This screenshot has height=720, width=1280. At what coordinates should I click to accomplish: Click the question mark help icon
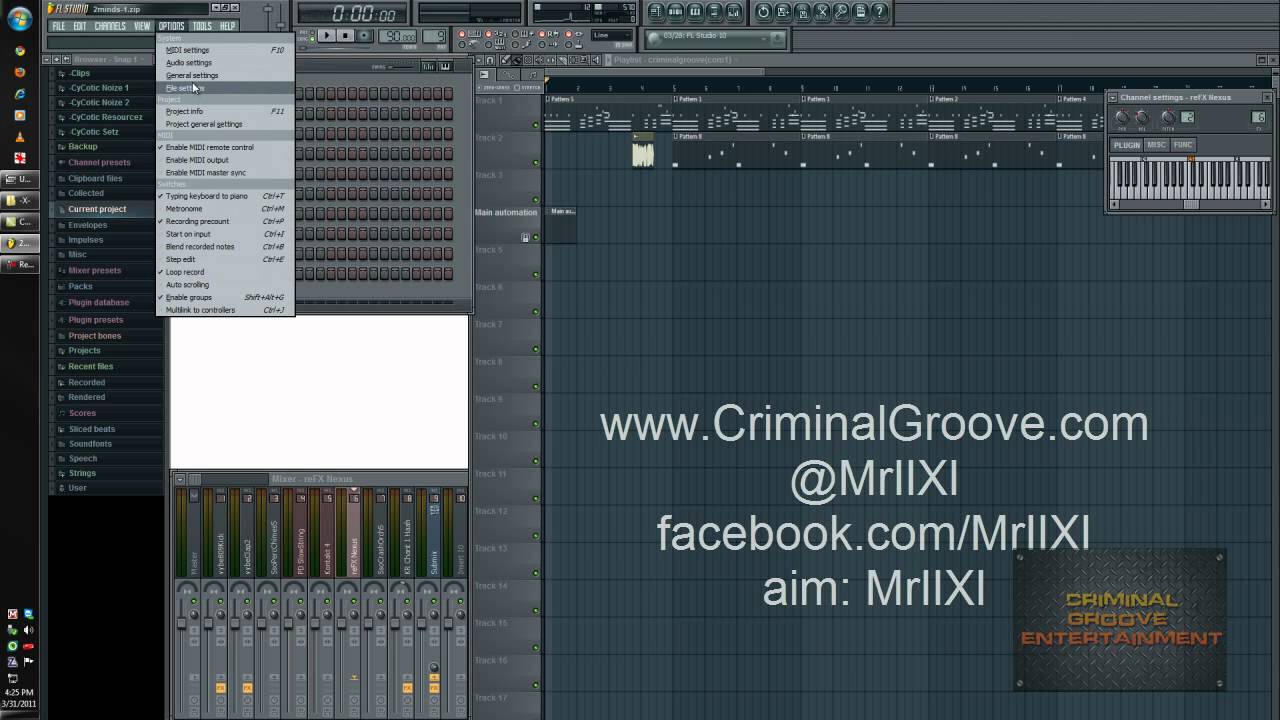click(880, 12)
